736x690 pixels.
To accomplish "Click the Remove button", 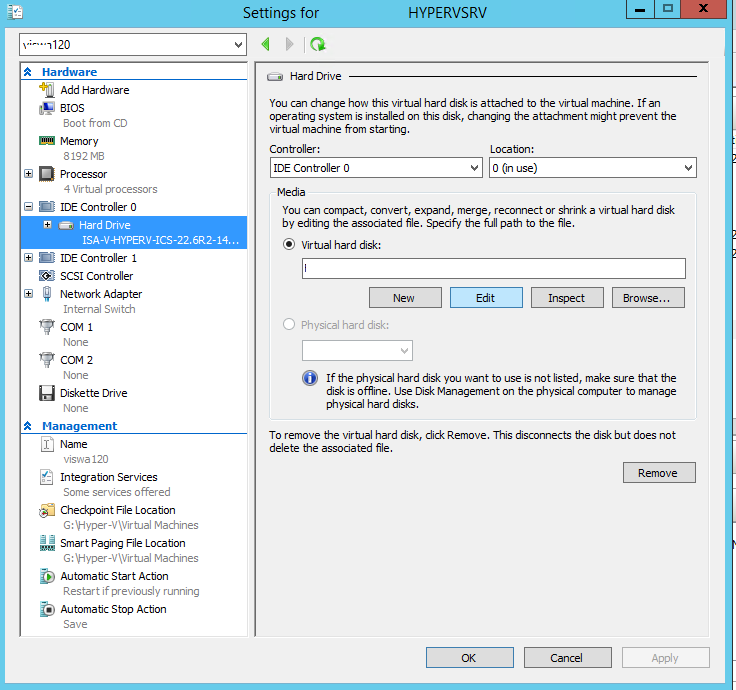I will pyautogui.click(x=659, y=473).
